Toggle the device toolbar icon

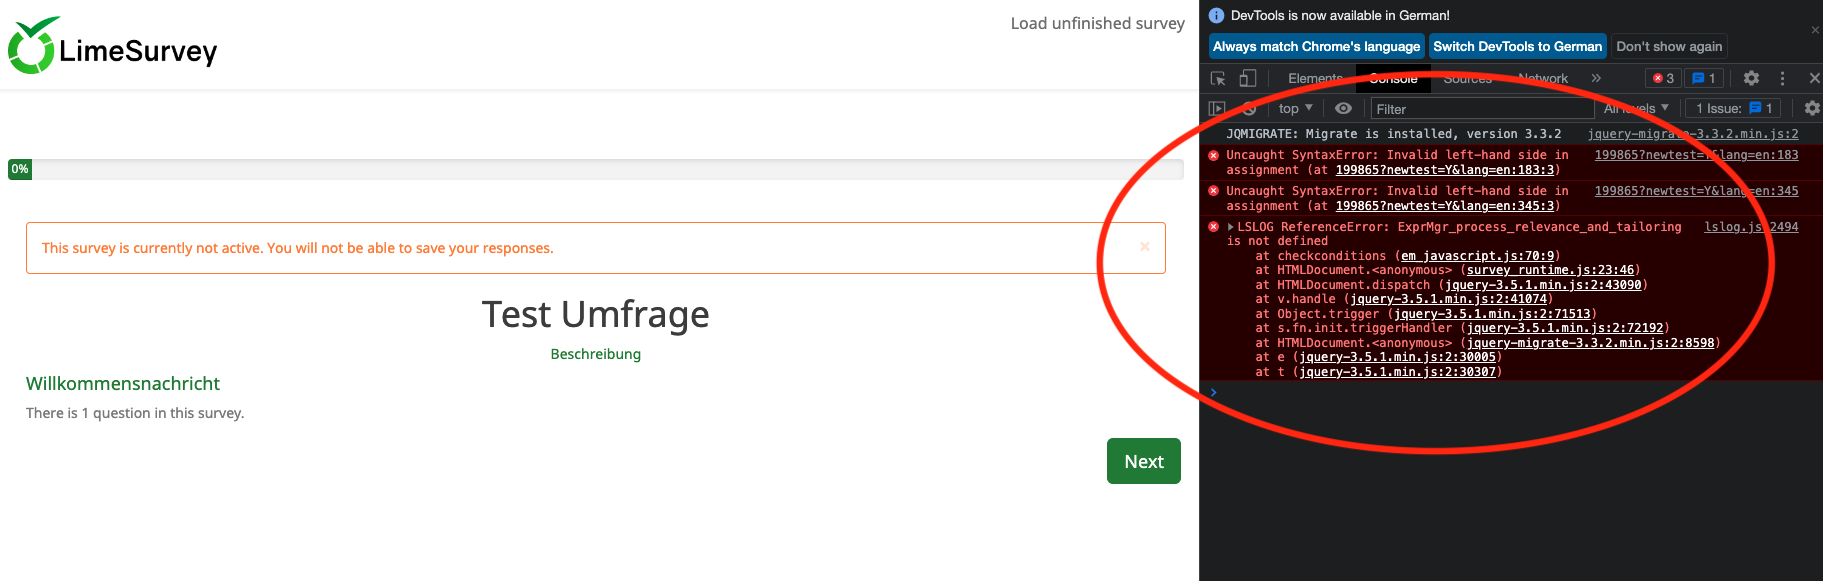coord(1247,78)
